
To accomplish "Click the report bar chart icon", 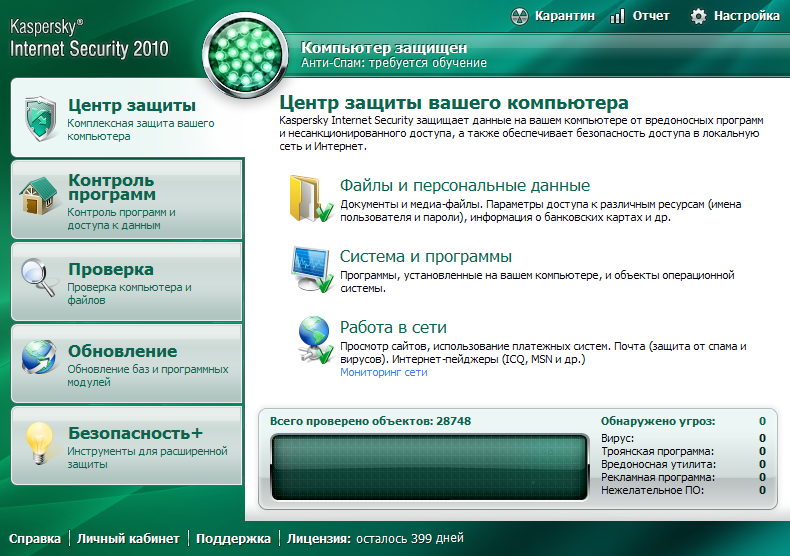I will coord(617,16).
